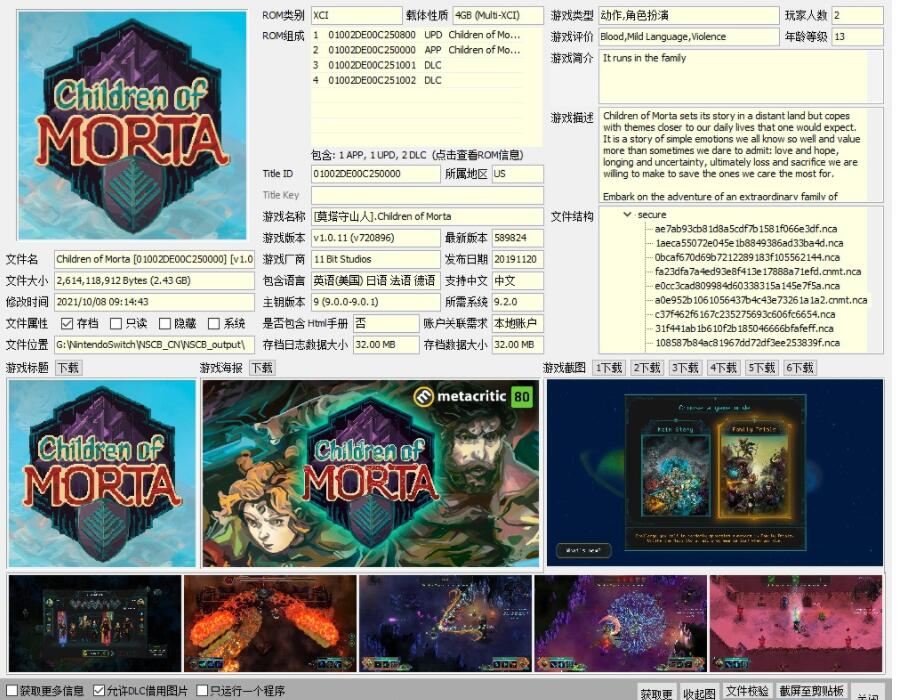
Task: Click the 文件名 field
Action: (x=154, y=259)
